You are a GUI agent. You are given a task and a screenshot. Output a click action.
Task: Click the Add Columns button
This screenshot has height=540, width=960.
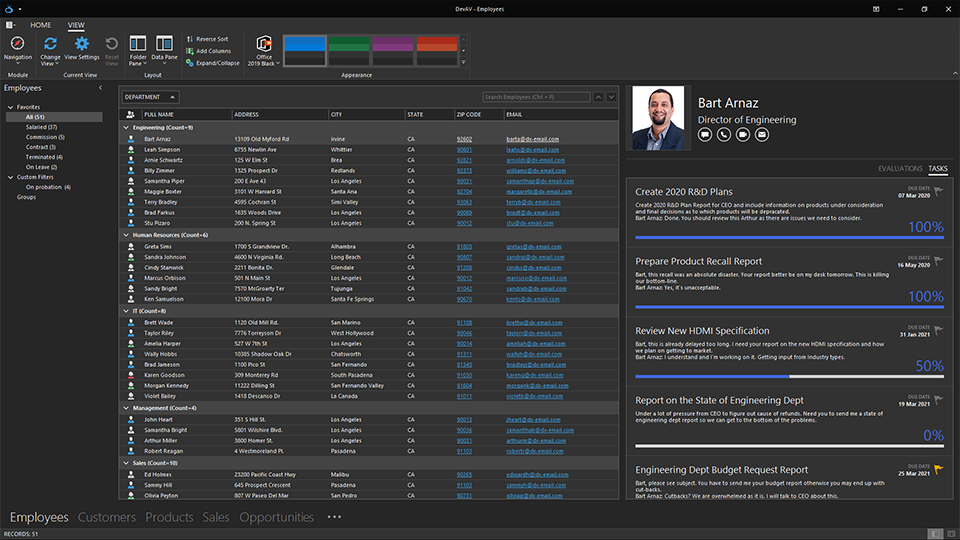212,51
